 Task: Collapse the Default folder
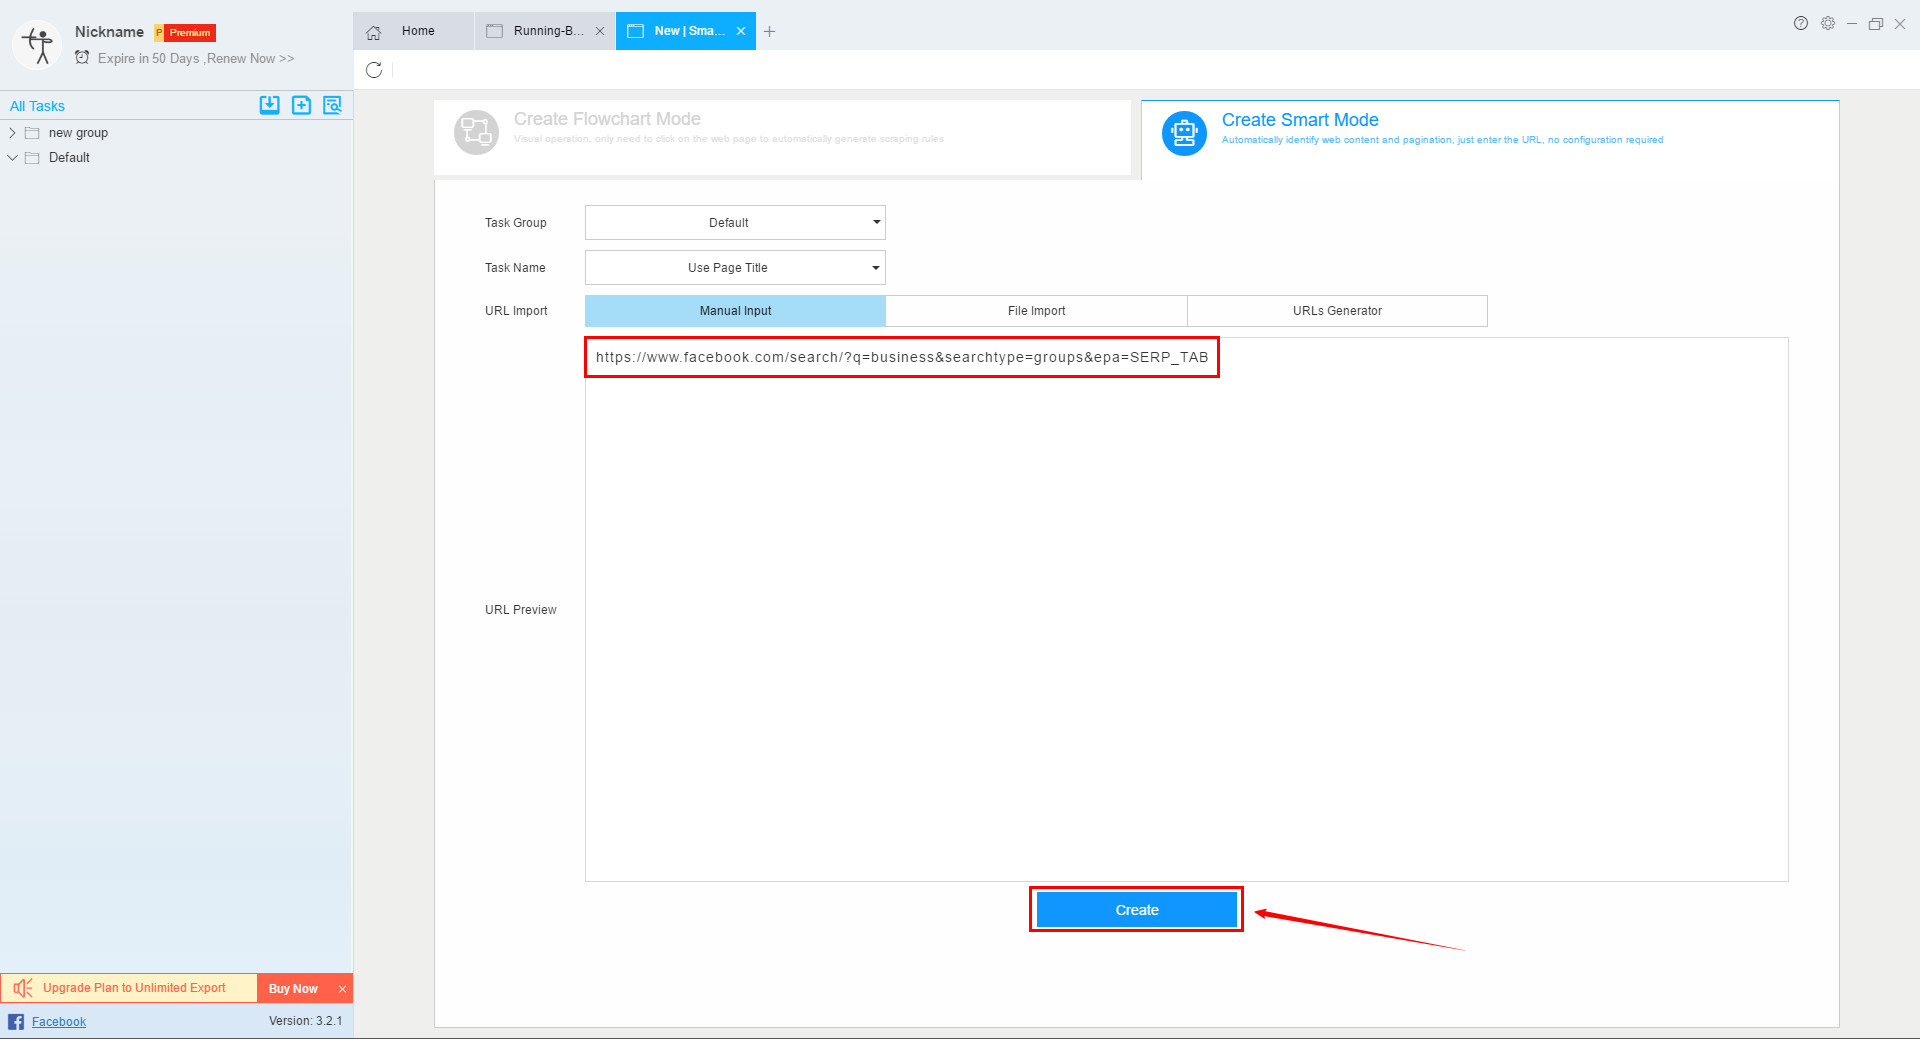coord(12,158)
